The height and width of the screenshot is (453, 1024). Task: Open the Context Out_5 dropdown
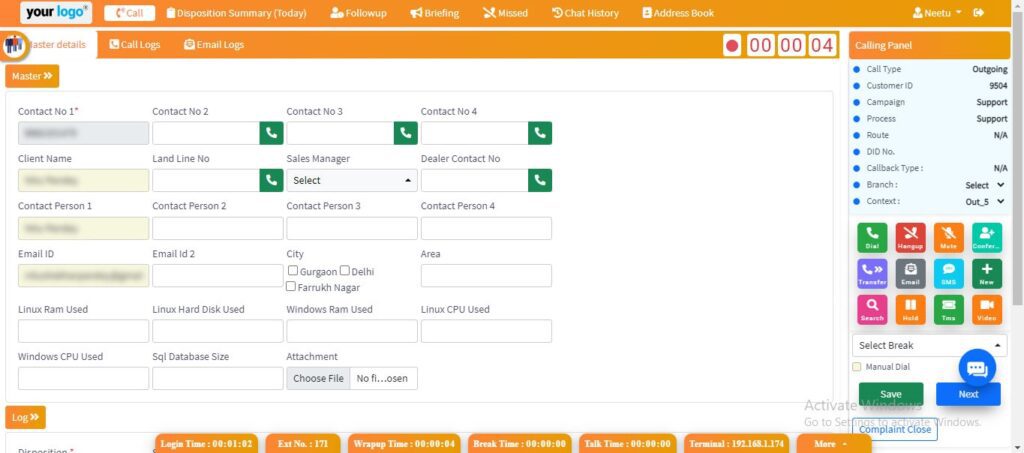[985, 202]
